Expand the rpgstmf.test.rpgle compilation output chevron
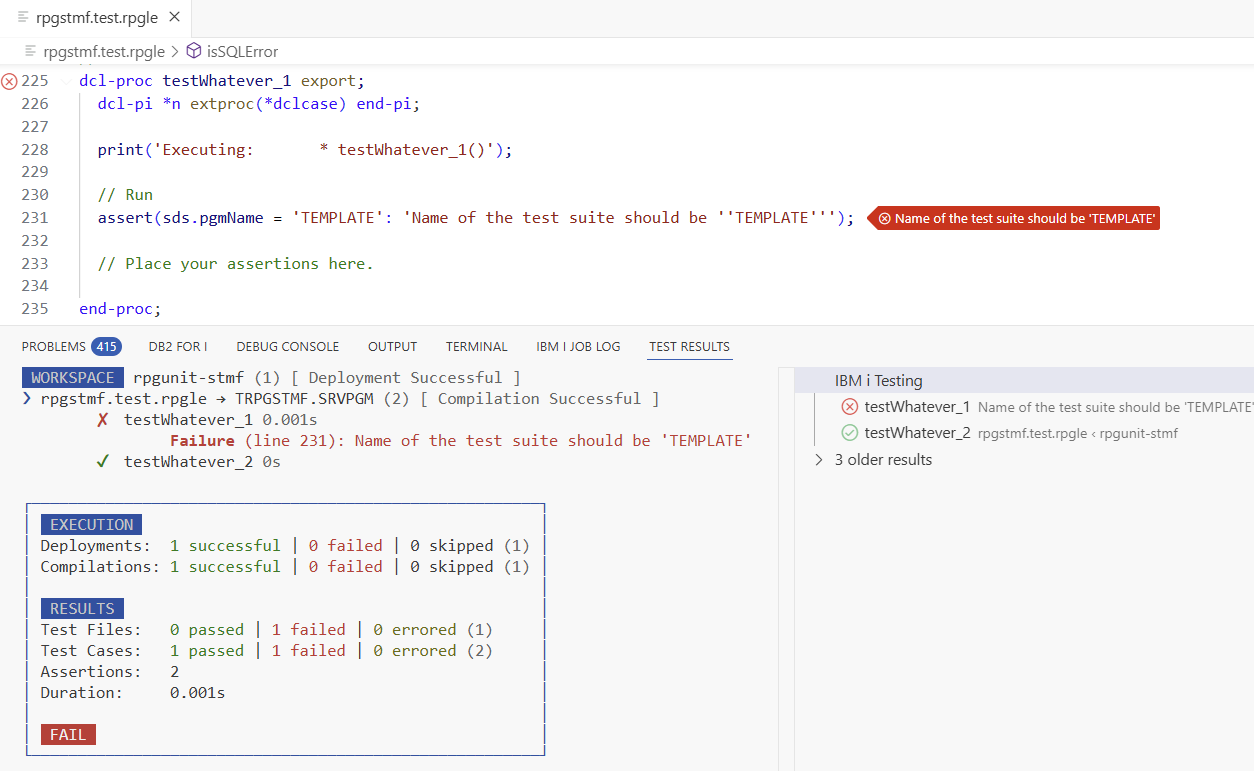 click(x=27, y=399)
